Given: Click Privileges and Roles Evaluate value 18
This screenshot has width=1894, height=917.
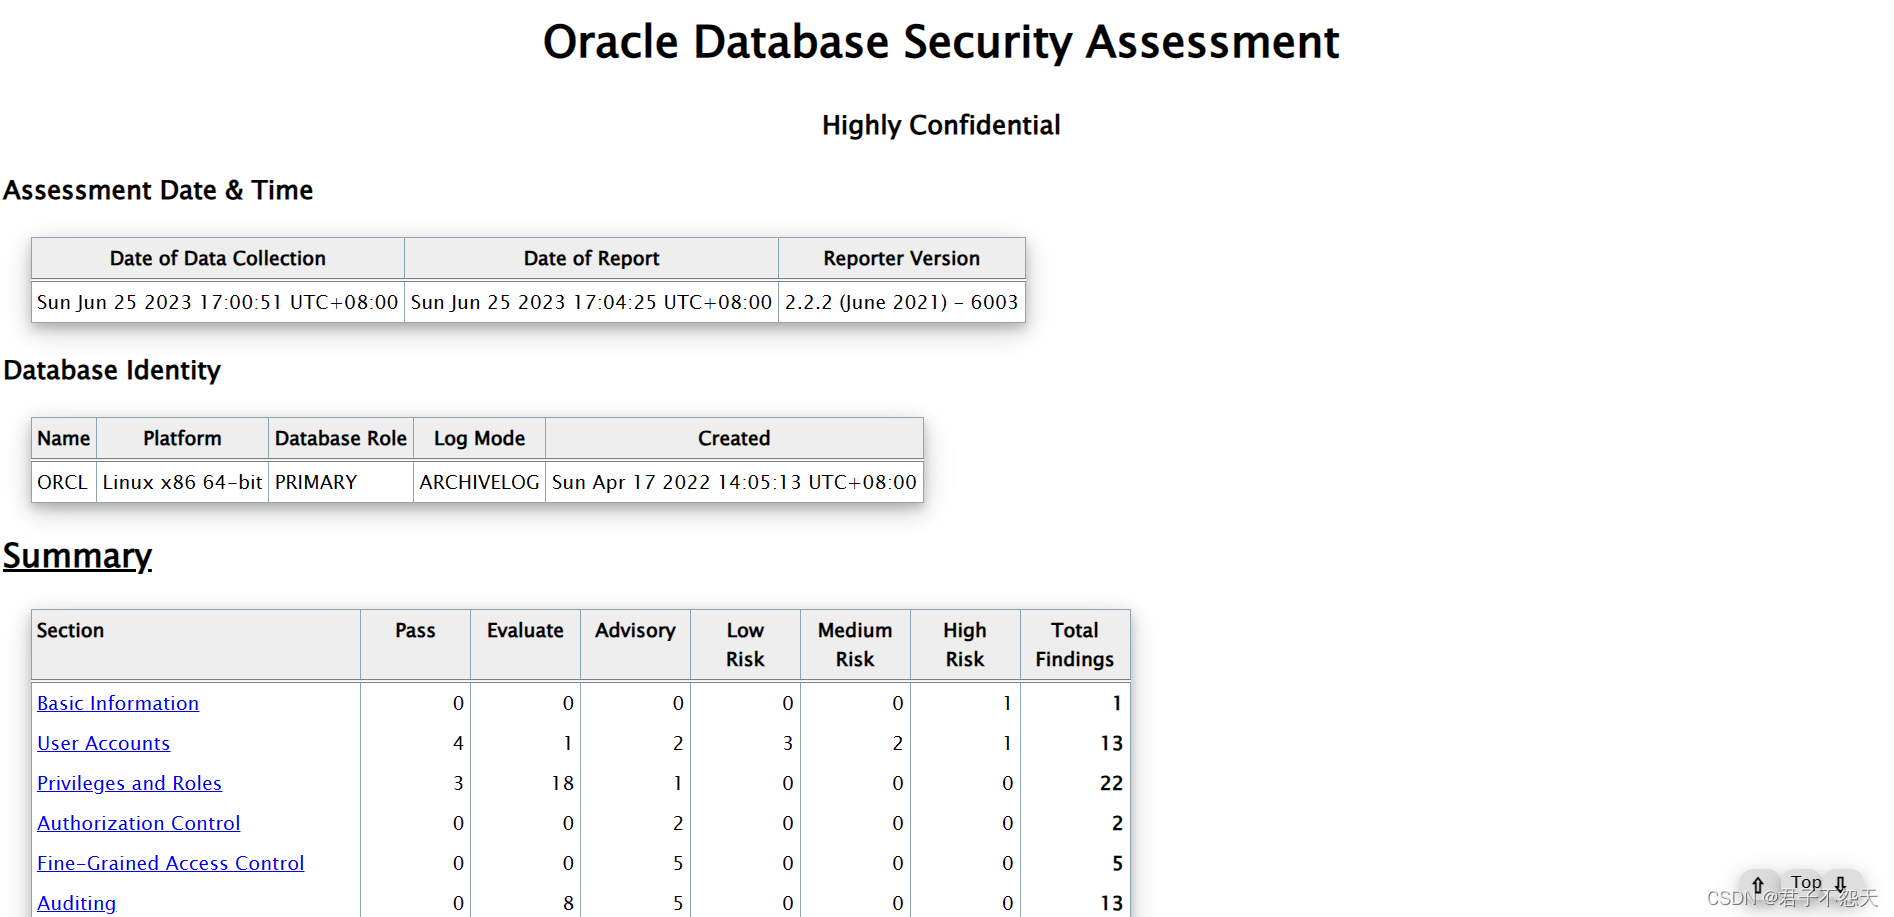Looking at the screenshot, I should click(563, 783).
